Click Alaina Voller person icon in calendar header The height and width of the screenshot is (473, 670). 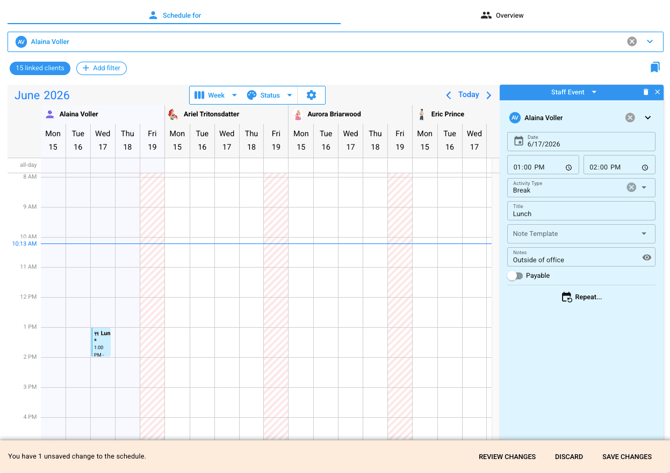click(50, 114)
